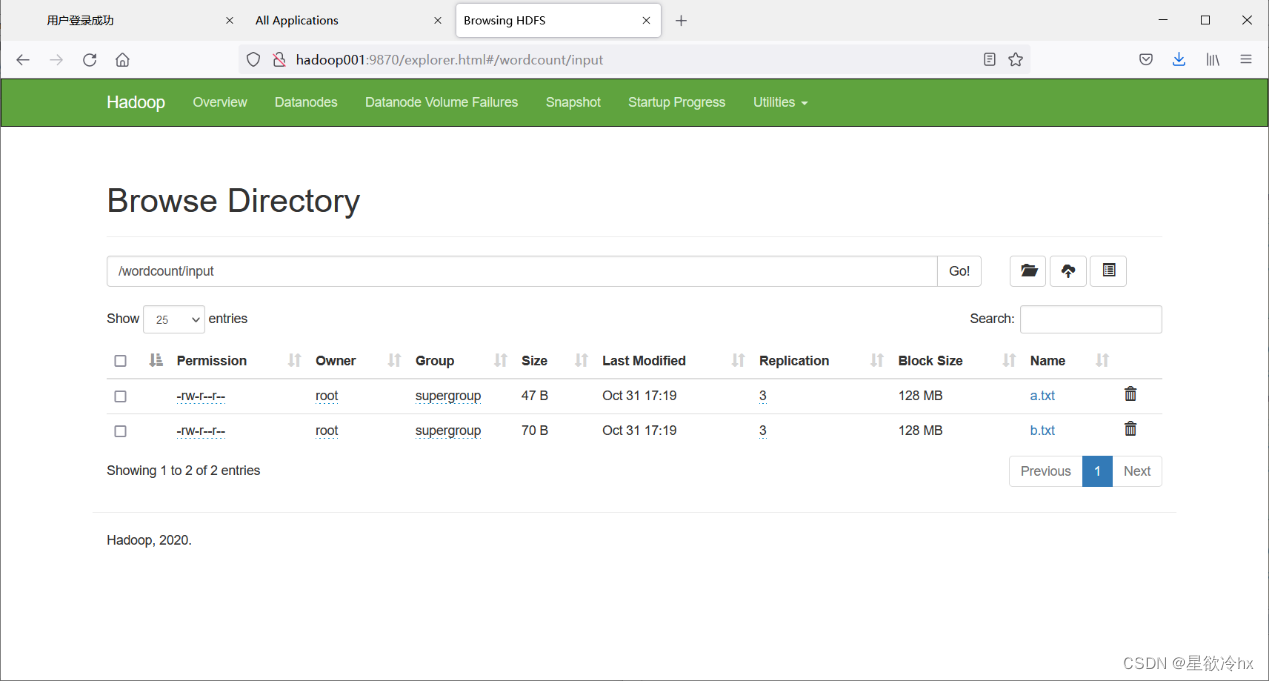Toggle reader view icon in address bar
Screen dimensions: 1269x681
[989, 60]
